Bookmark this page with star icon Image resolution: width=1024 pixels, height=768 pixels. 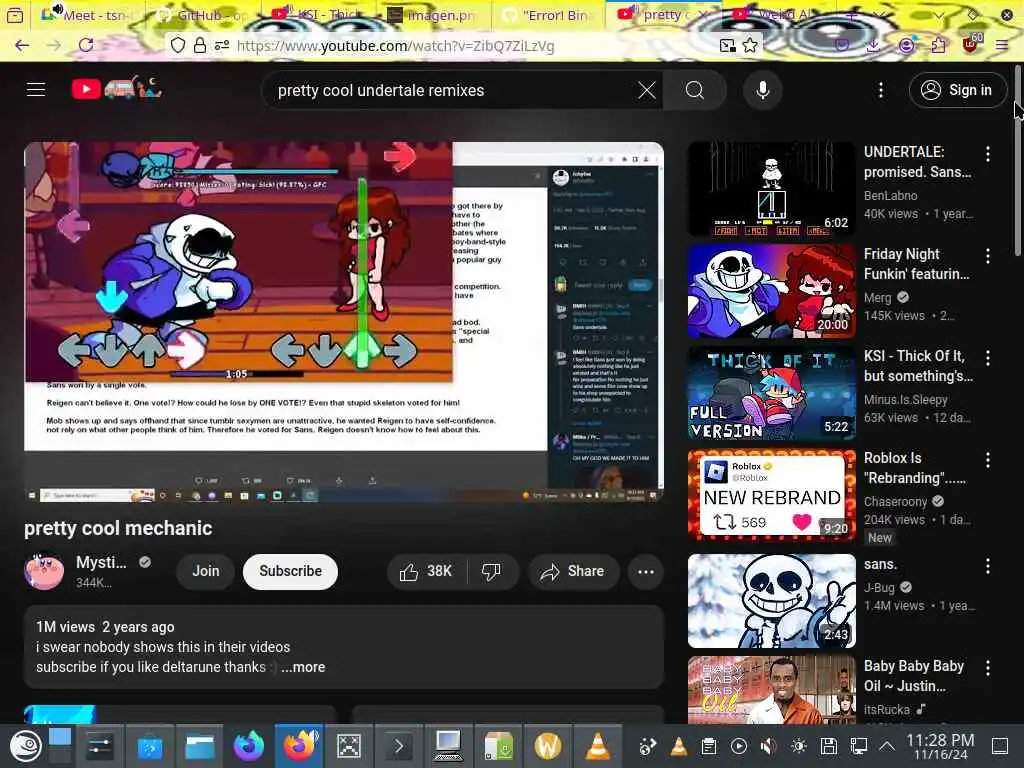click(x=750, y=45)
